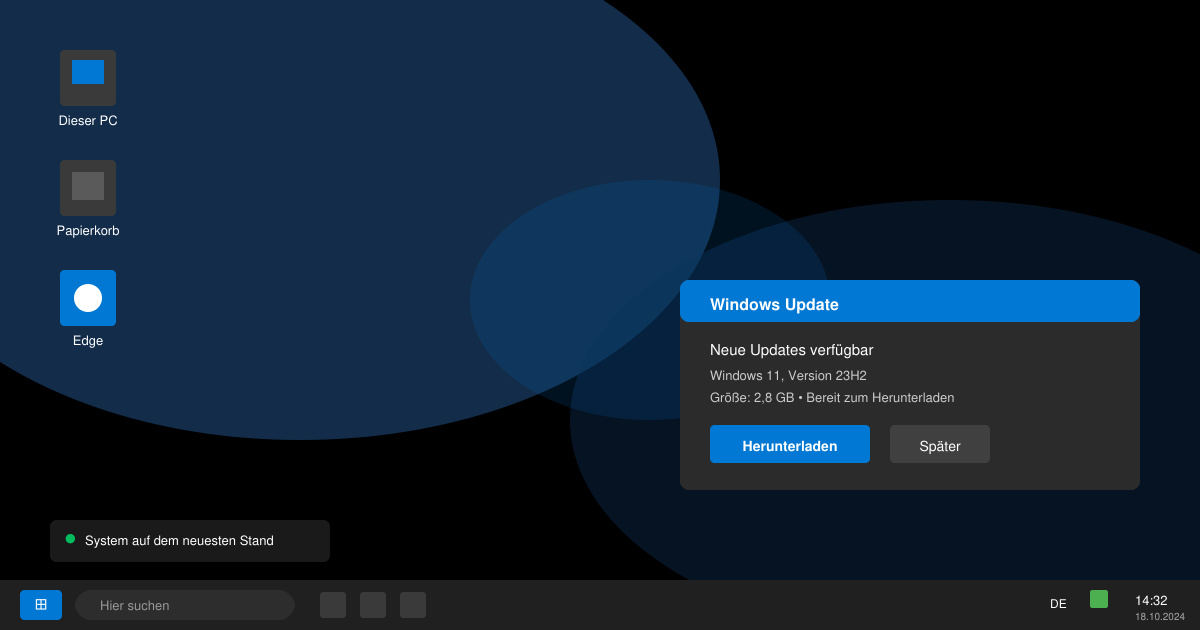Click the first pinned taskbar app icon

click(x=333, y=605)
